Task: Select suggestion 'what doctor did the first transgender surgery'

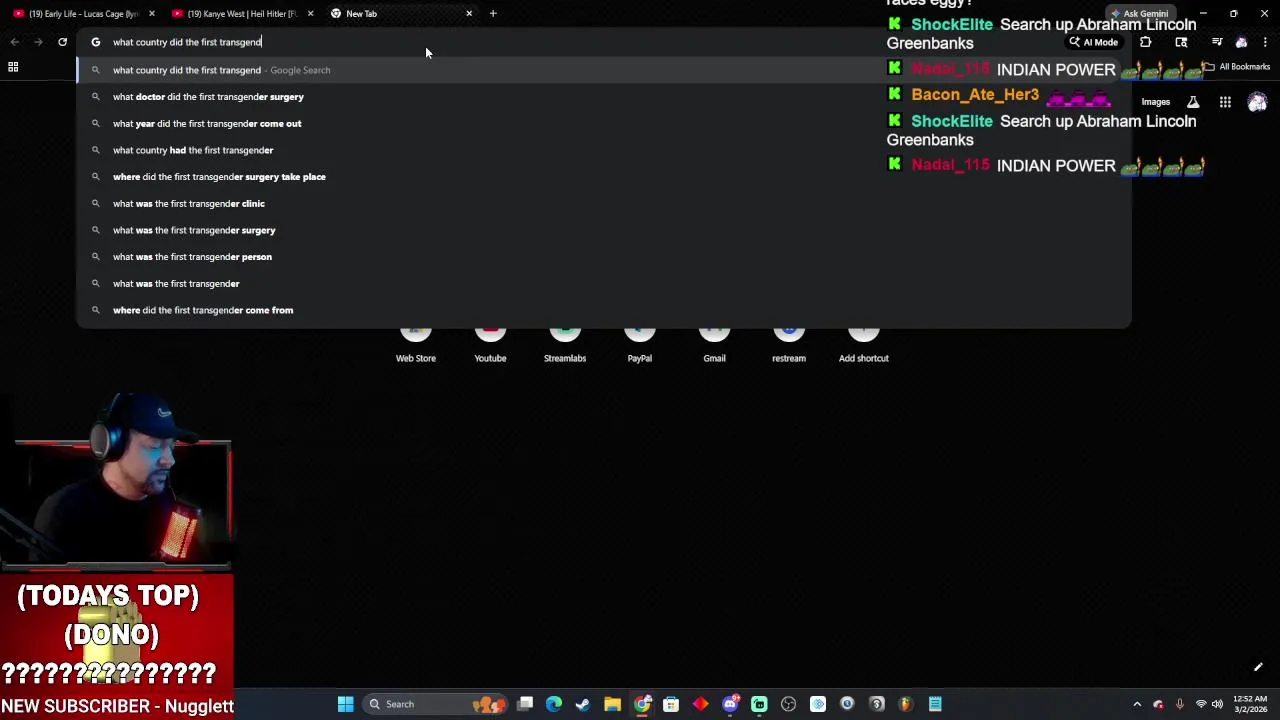Action: pos(604,97)
